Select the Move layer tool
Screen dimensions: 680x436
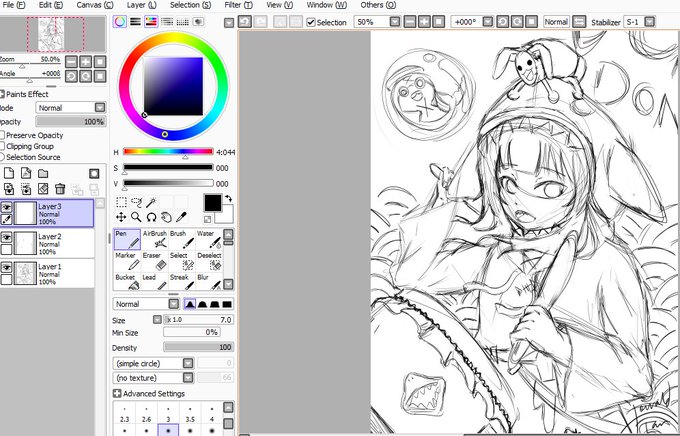121,217
